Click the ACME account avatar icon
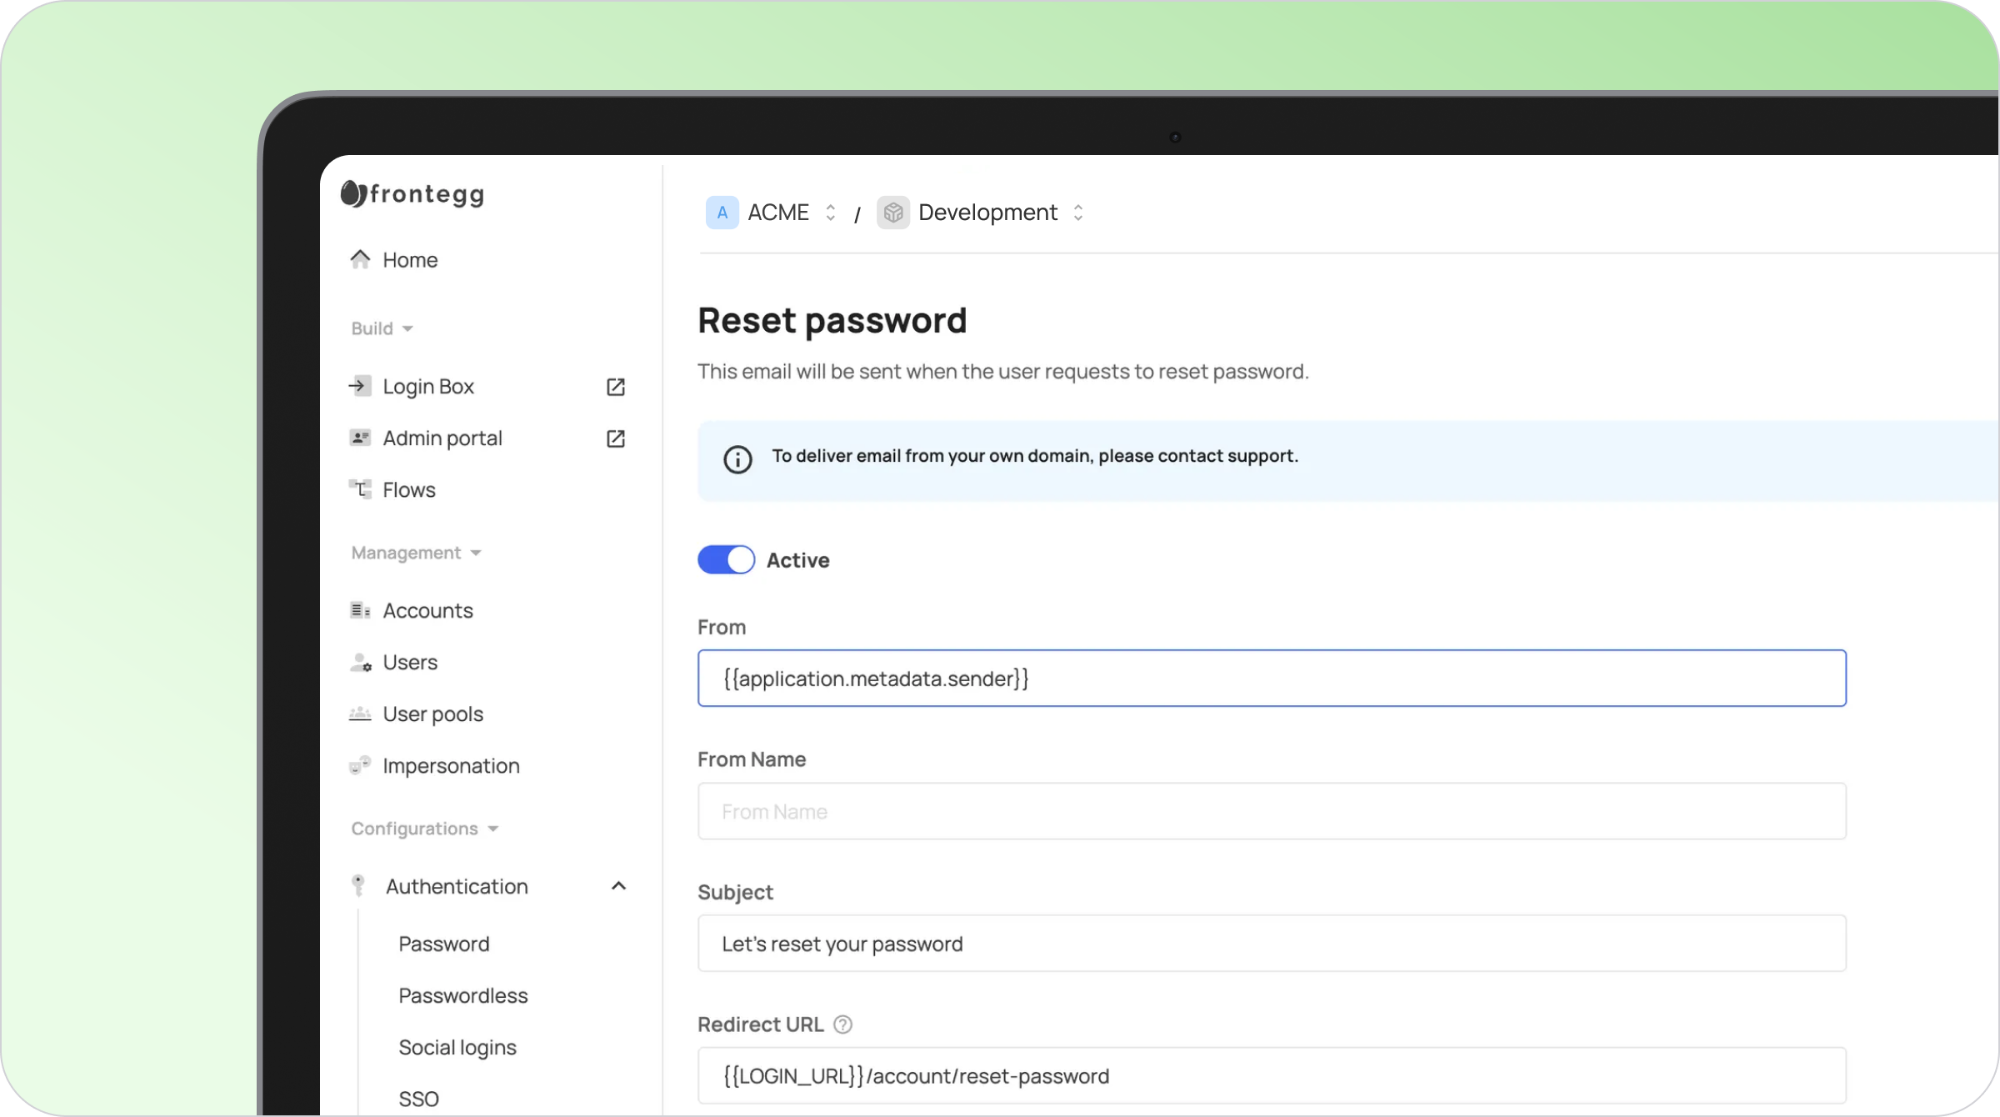 click(x=722, y=212)
